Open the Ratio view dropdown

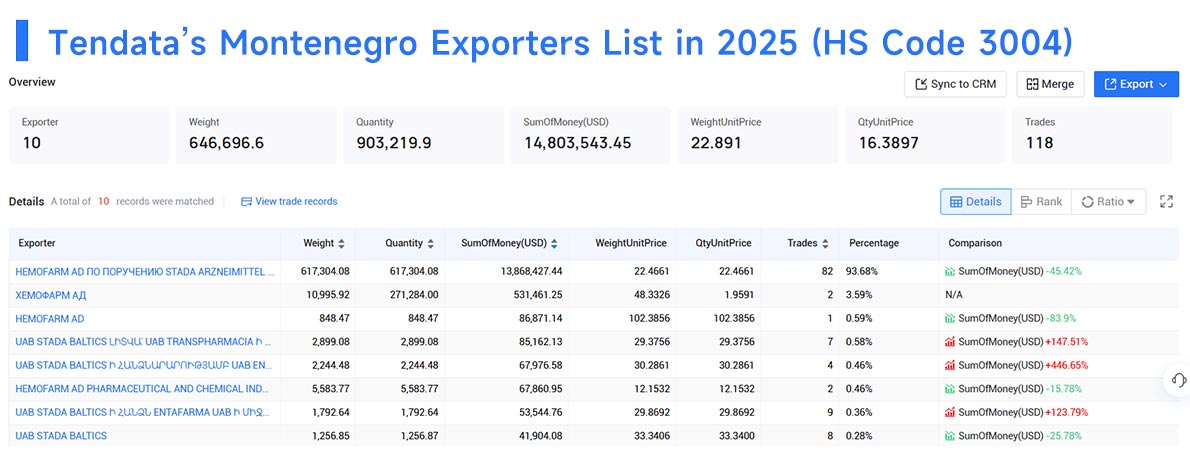coord(1108,202)
